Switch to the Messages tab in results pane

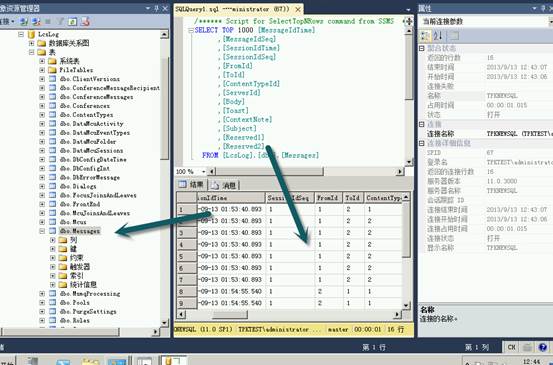pos(225,185)
